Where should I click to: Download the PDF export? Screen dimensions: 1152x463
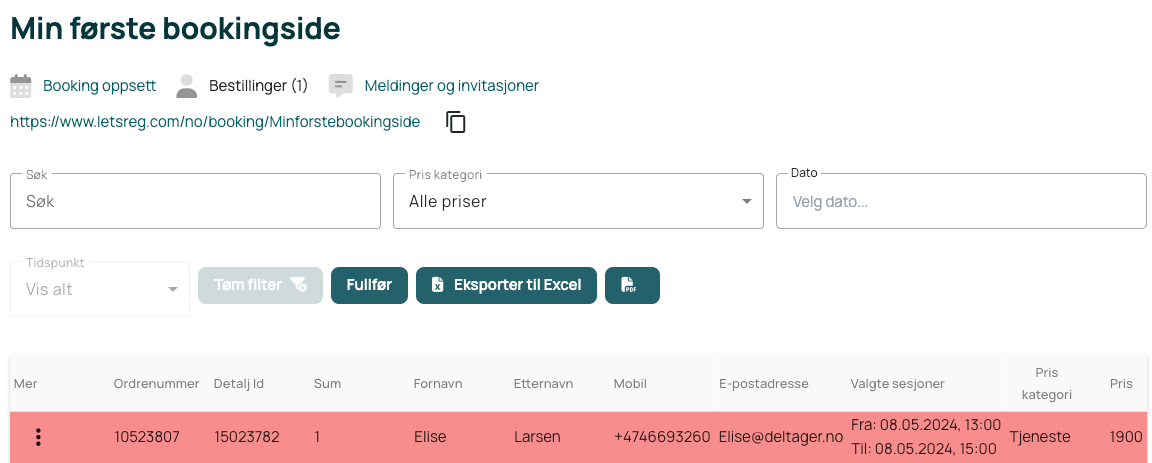click(x=633, y=285)
